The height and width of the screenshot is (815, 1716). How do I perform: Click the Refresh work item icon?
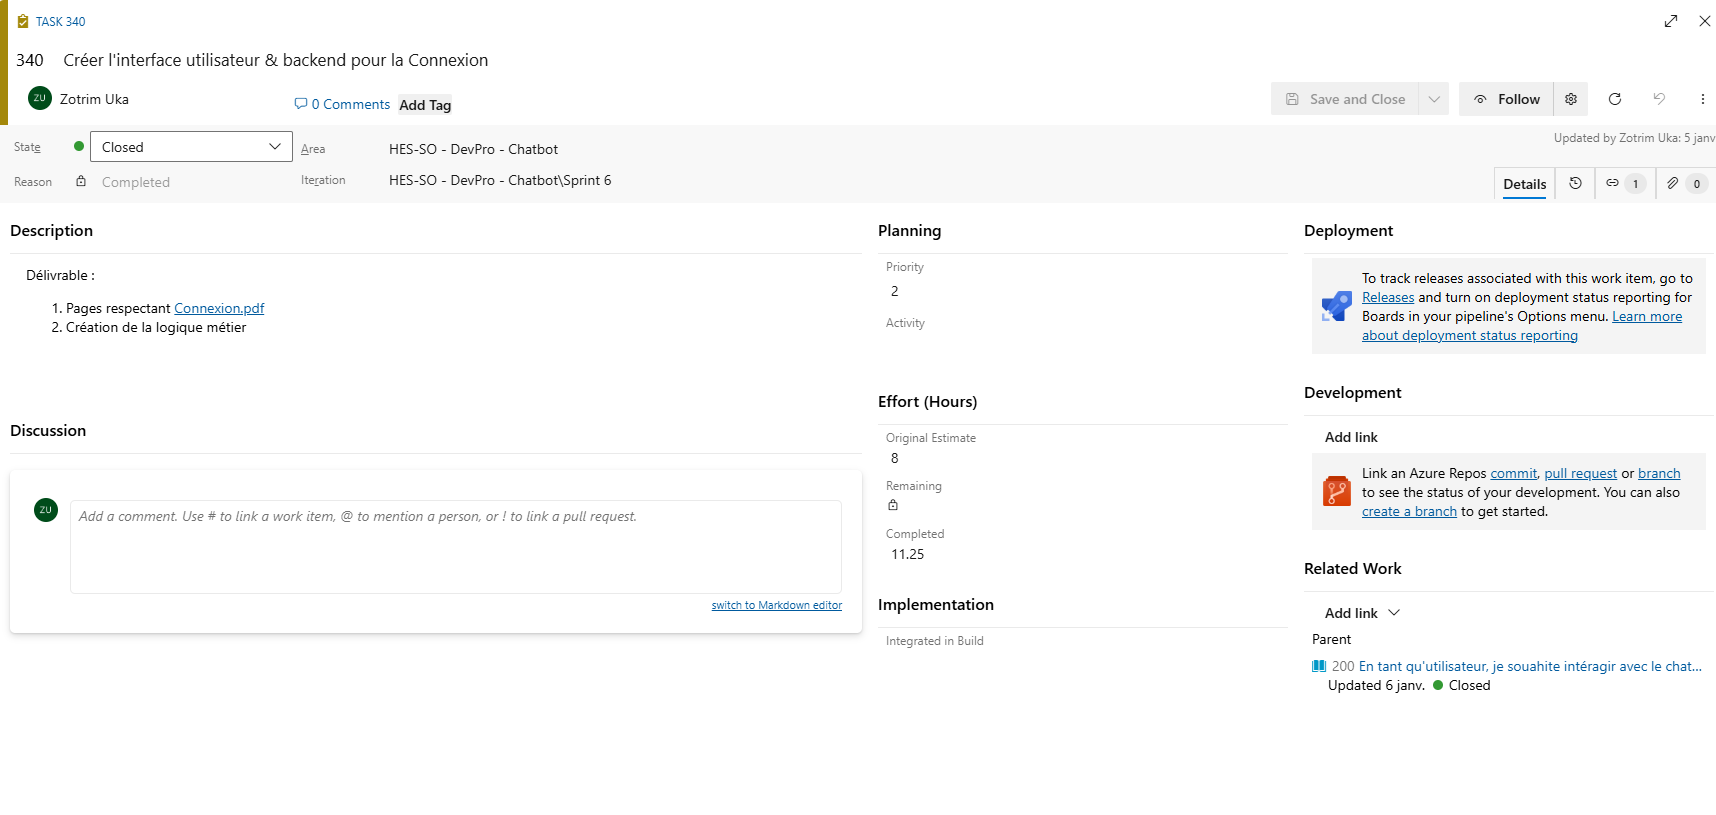point(1614,99)
